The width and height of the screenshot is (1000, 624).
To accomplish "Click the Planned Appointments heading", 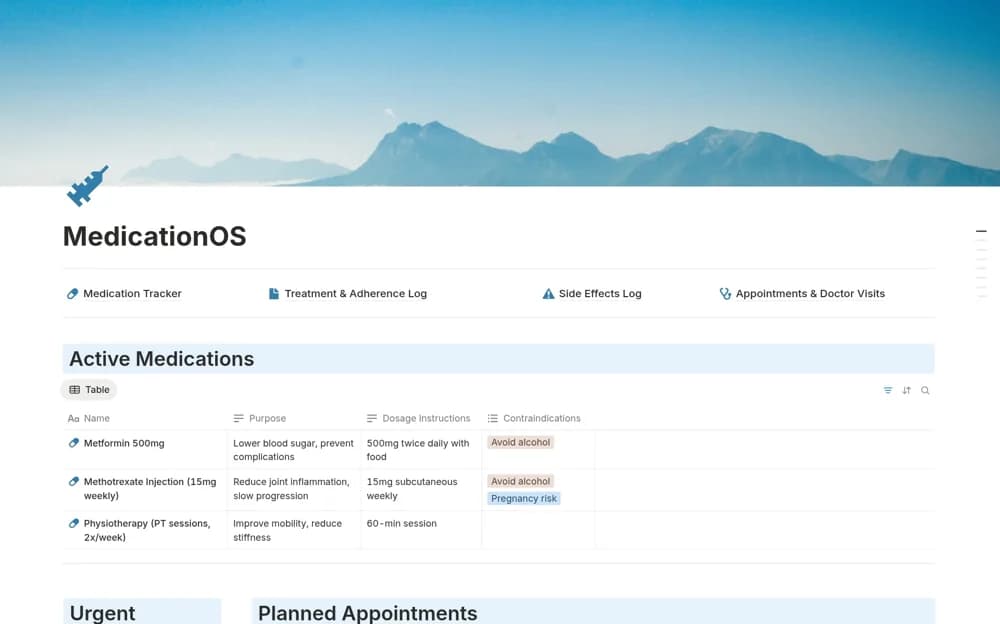I will pyautogui.click(x=367, y=613).
